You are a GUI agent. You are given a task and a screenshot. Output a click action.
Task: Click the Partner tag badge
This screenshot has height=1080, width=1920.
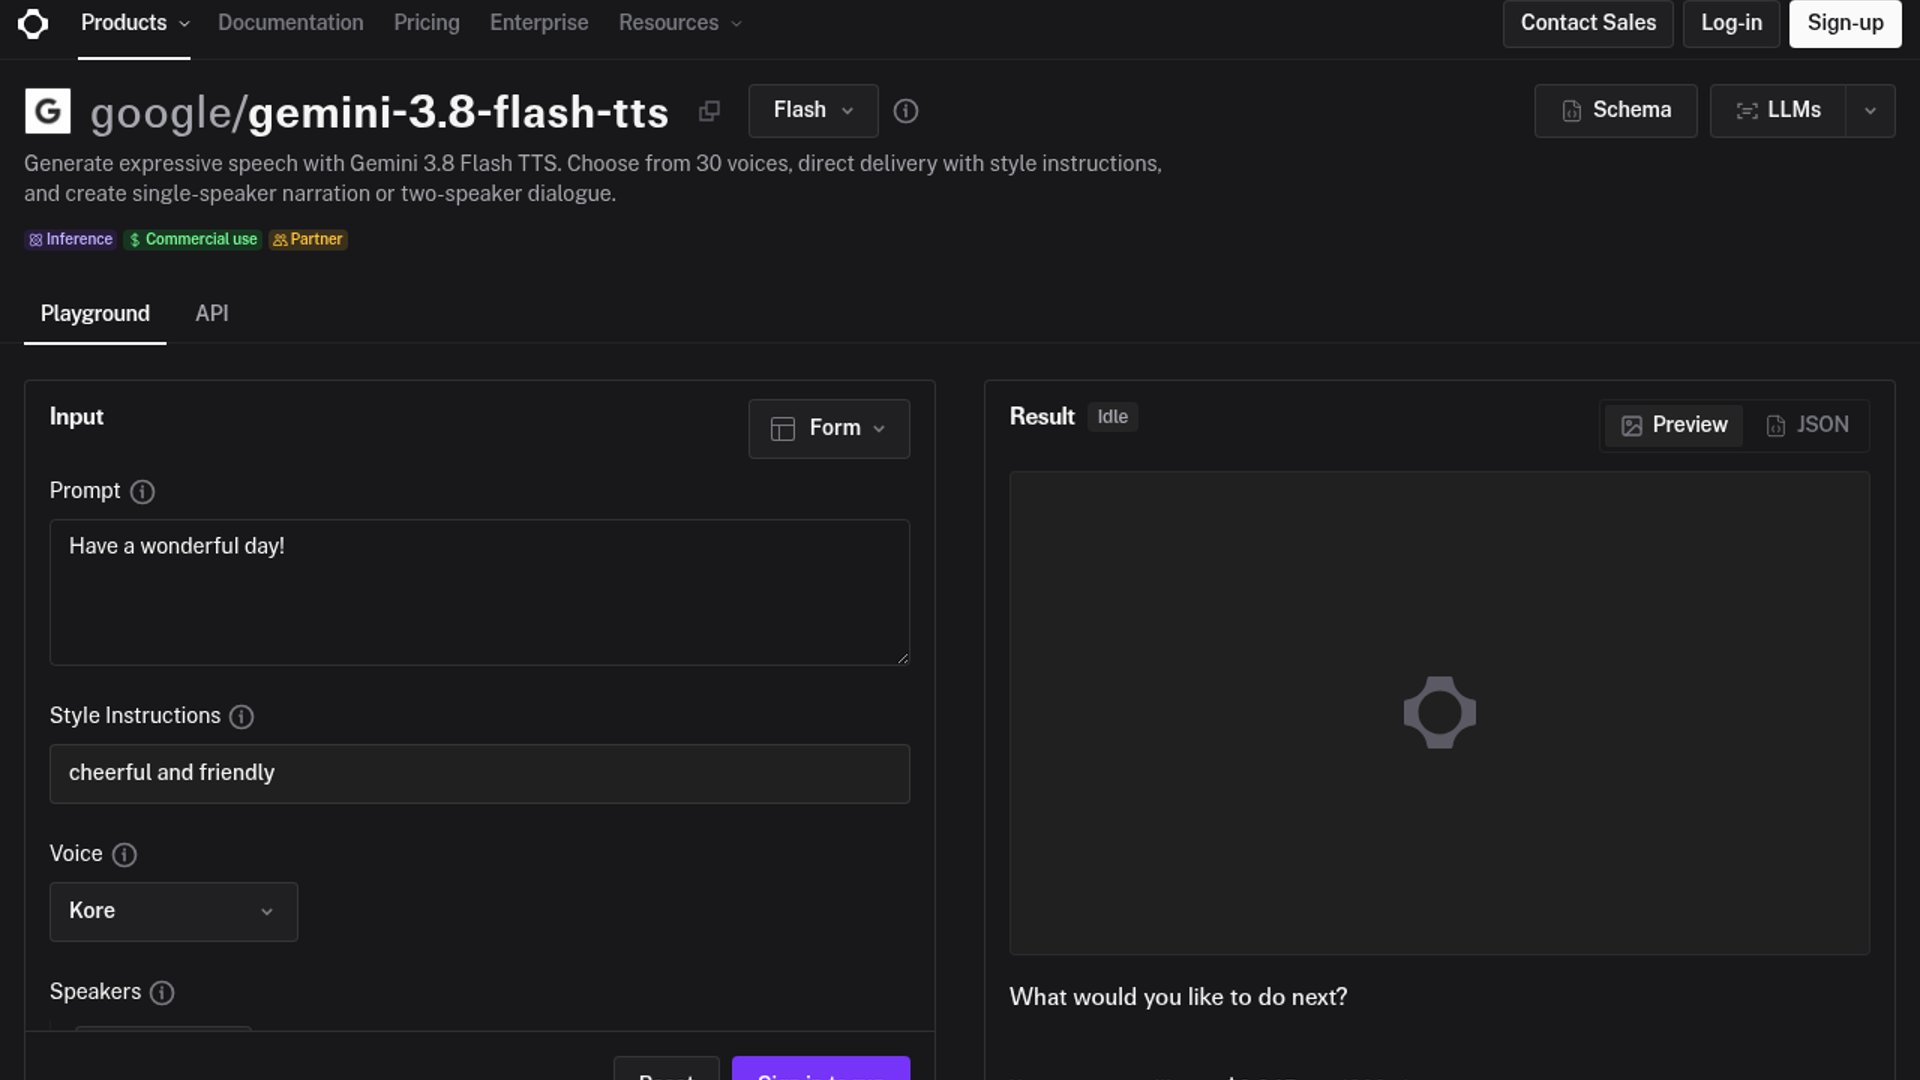coord(308,240)
